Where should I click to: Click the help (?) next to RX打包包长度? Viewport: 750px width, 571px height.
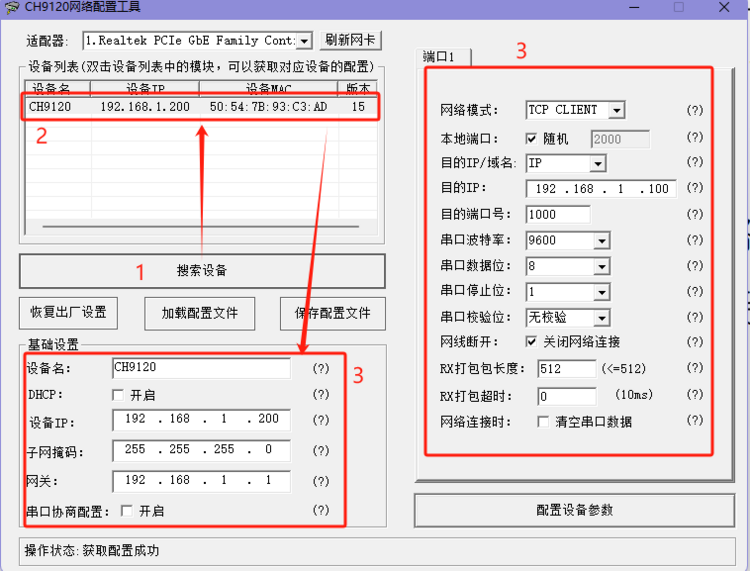click(x=695, y=367)
